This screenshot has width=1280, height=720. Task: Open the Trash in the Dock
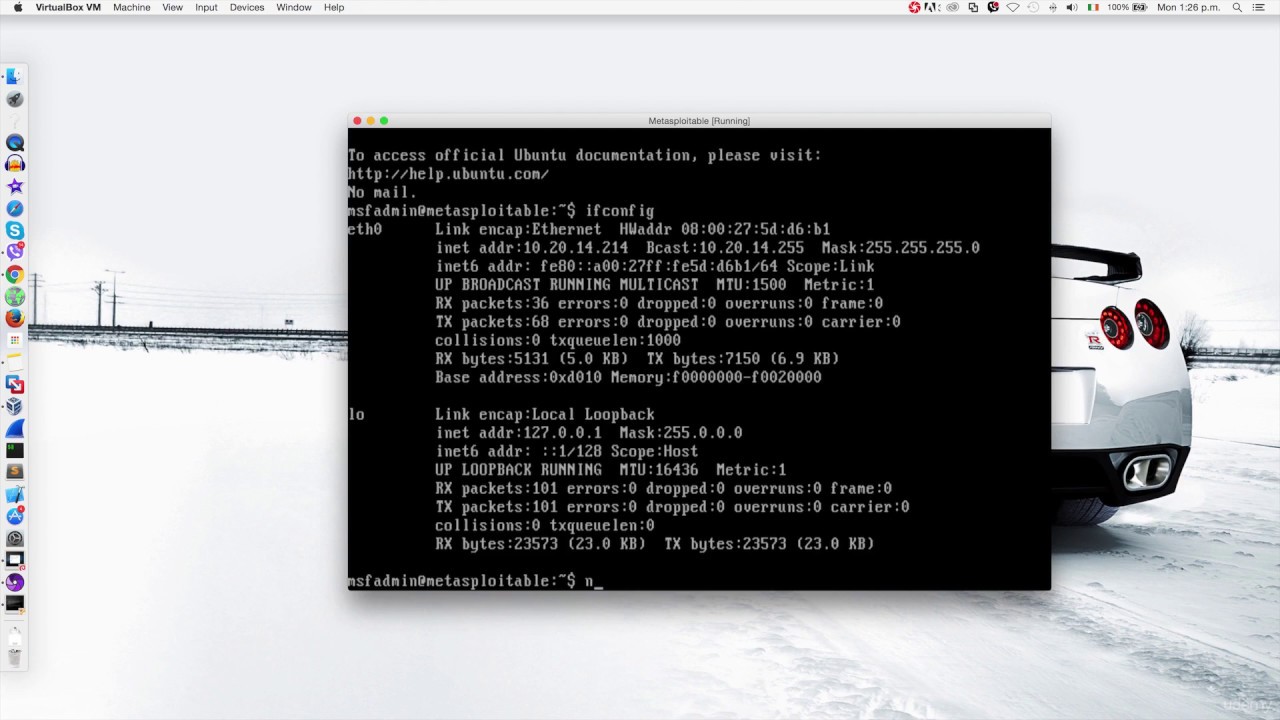click(14, 657)
